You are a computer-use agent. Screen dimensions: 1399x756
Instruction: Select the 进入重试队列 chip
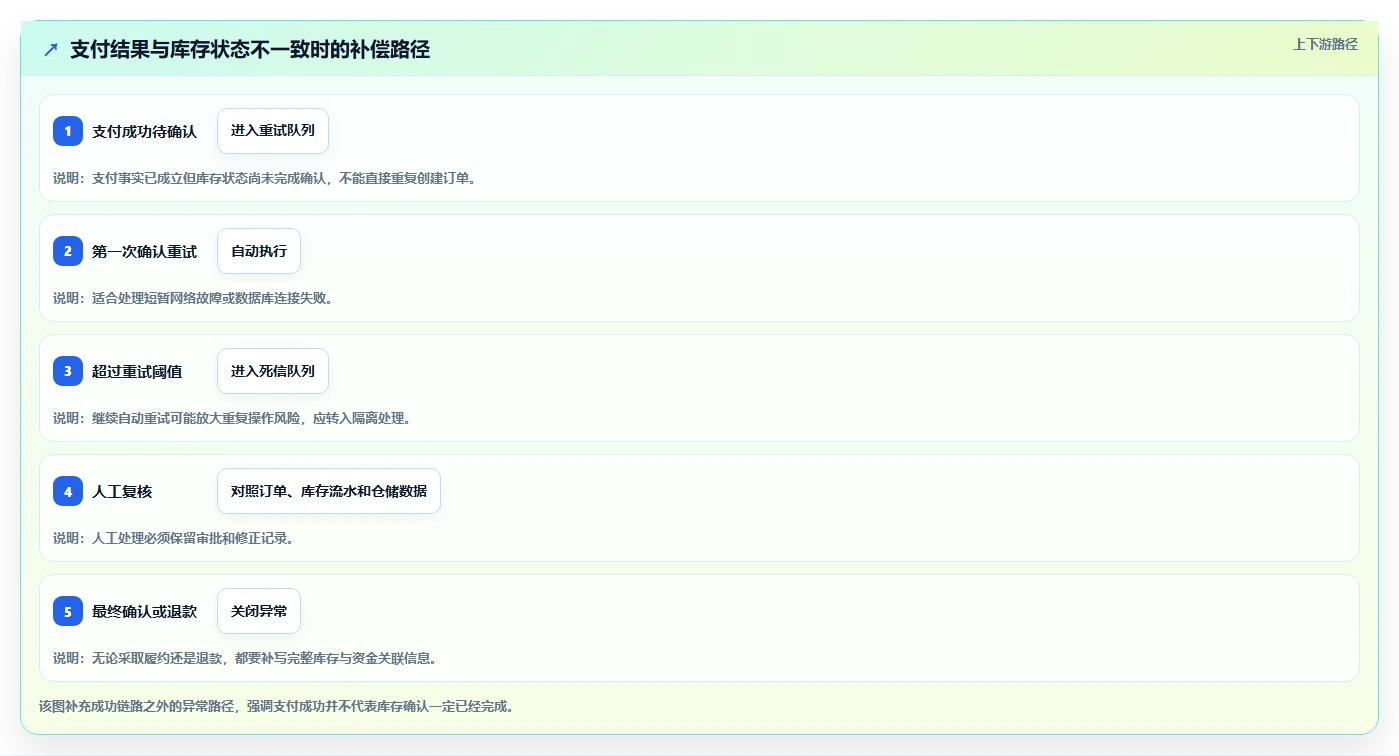coord(273,131)
